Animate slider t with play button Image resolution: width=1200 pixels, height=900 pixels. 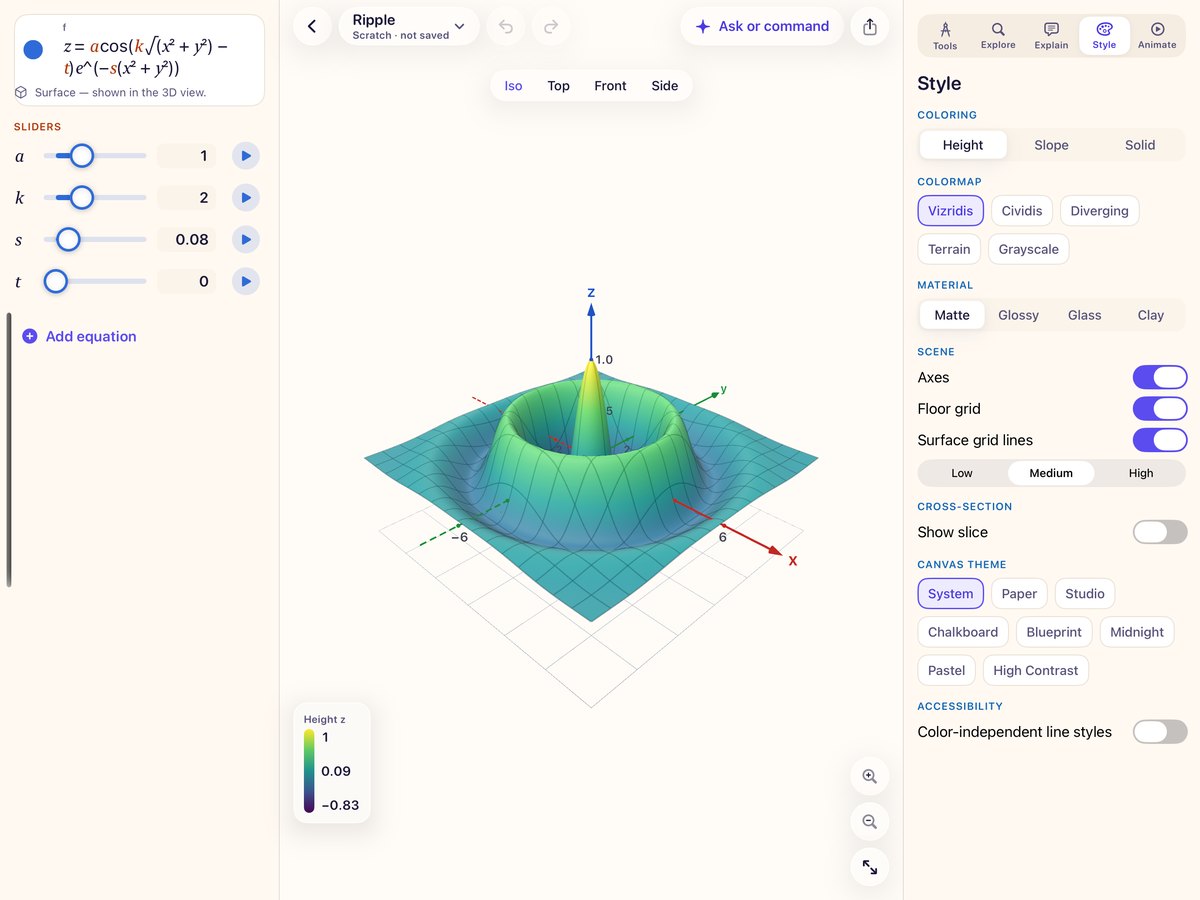(x=246, y=282)
